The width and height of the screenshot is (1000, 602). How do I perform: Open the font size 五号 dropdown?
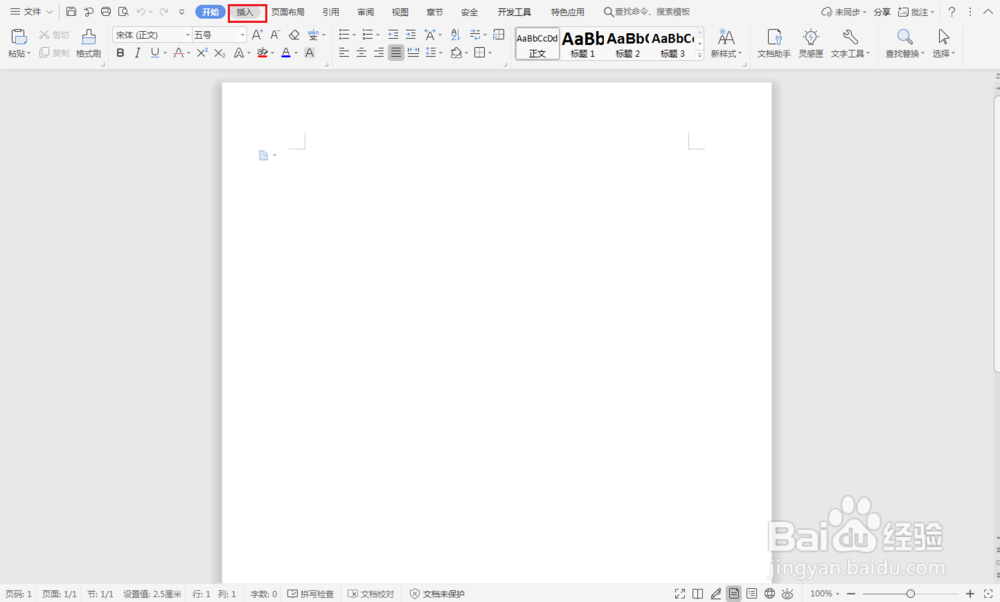[x=242, y=34]
